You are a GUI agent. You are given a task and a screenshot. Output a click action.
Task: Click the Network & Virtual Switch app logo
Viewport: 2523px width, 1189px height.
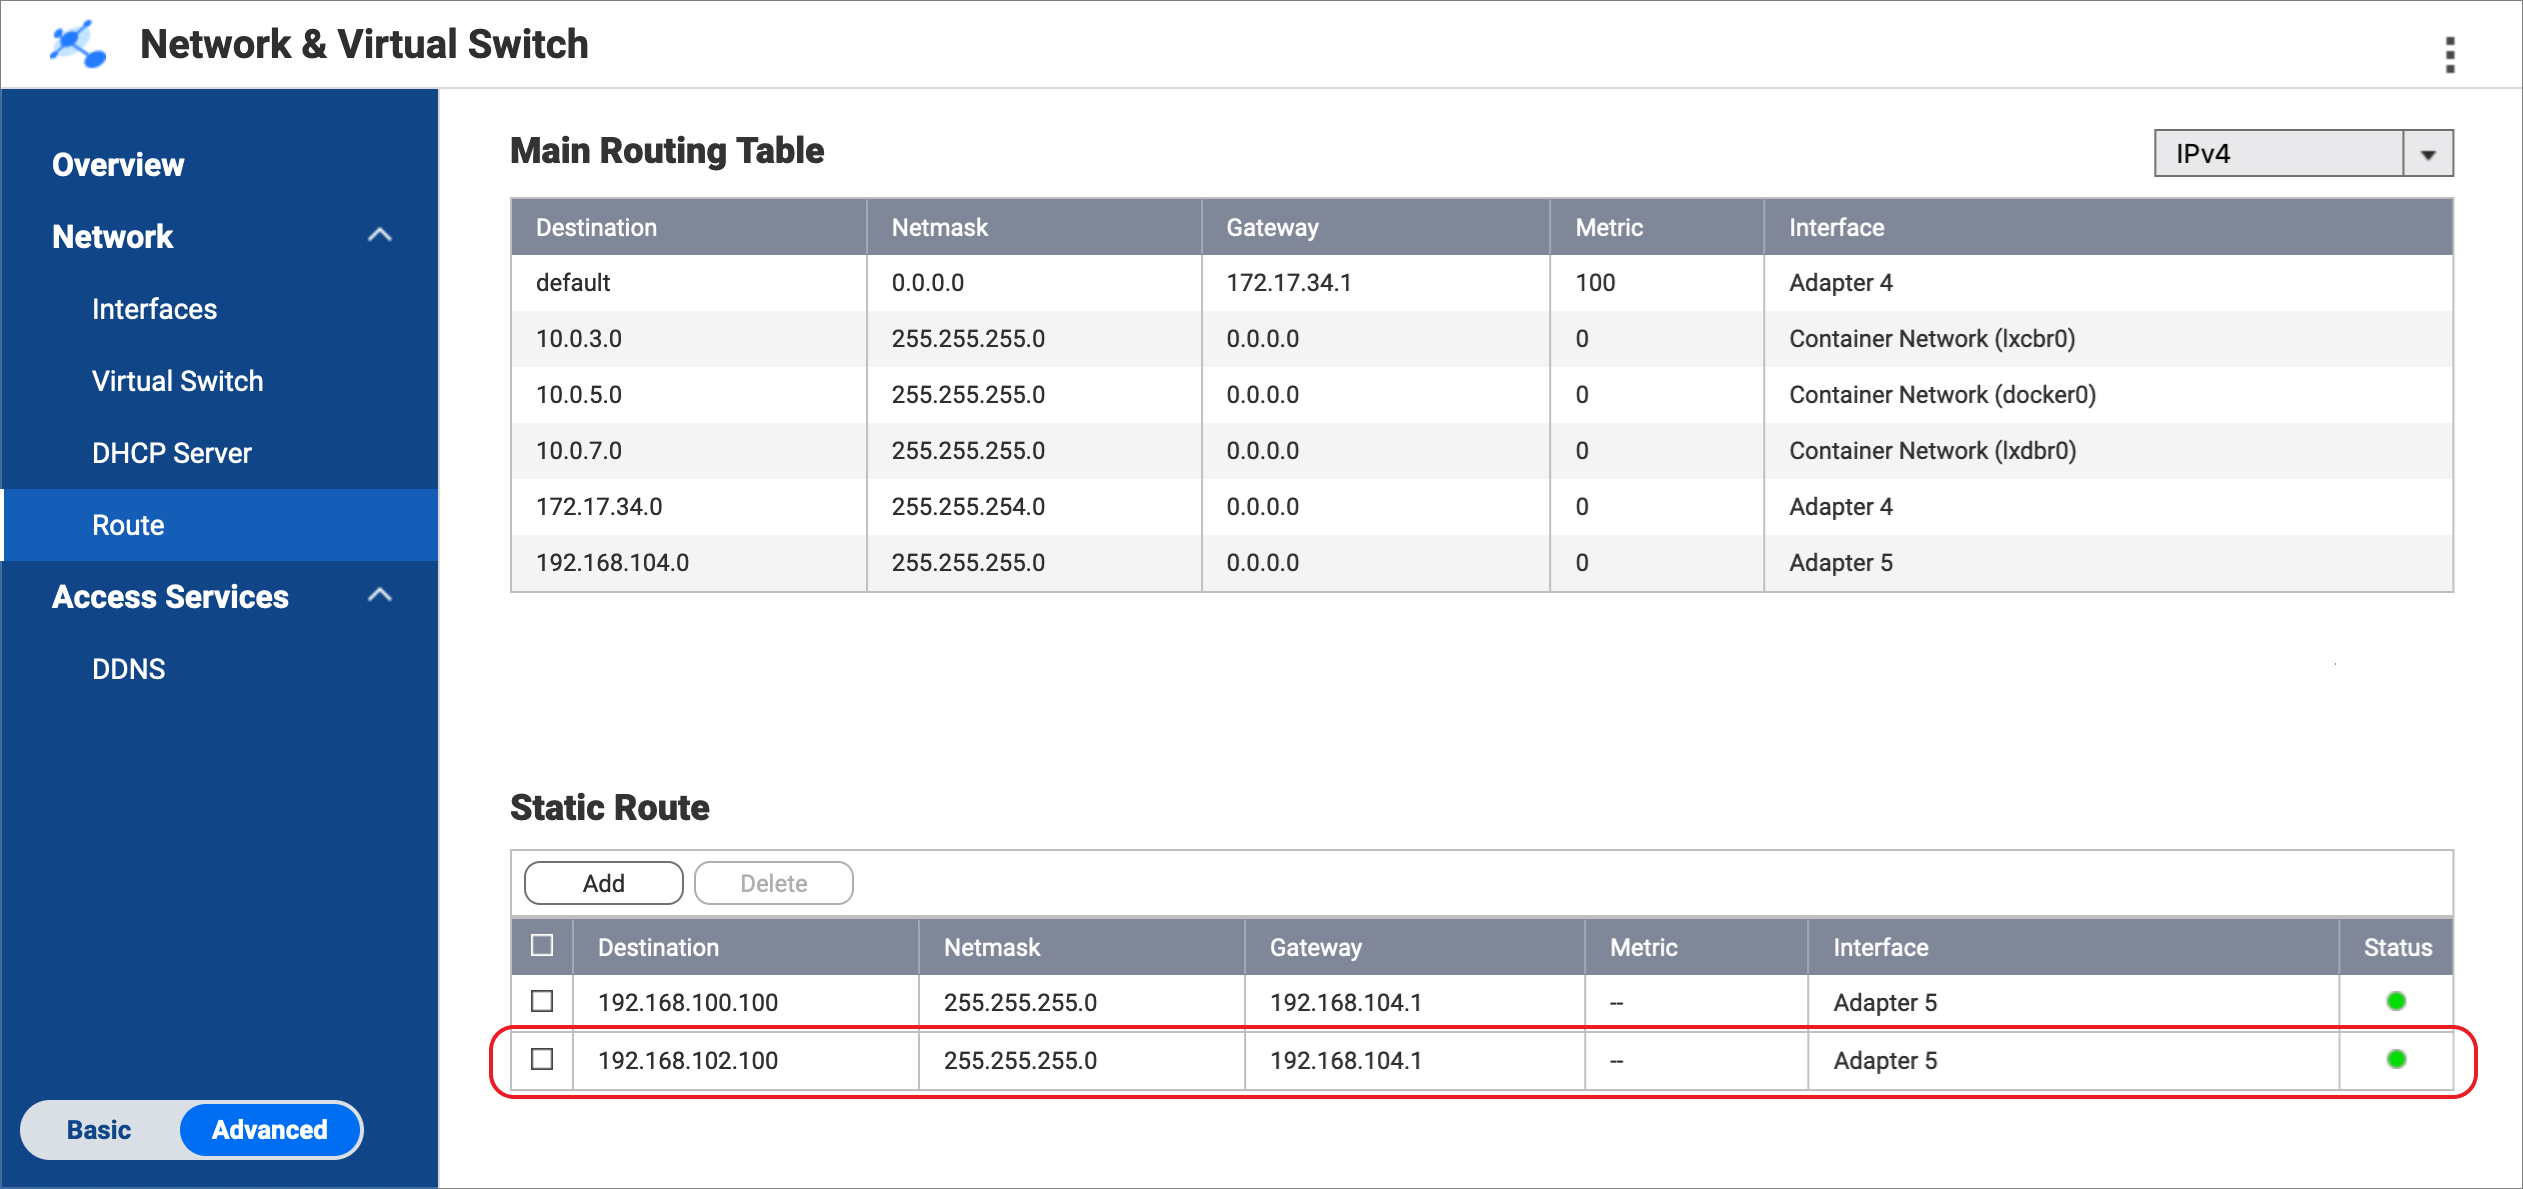coord(78,45)
